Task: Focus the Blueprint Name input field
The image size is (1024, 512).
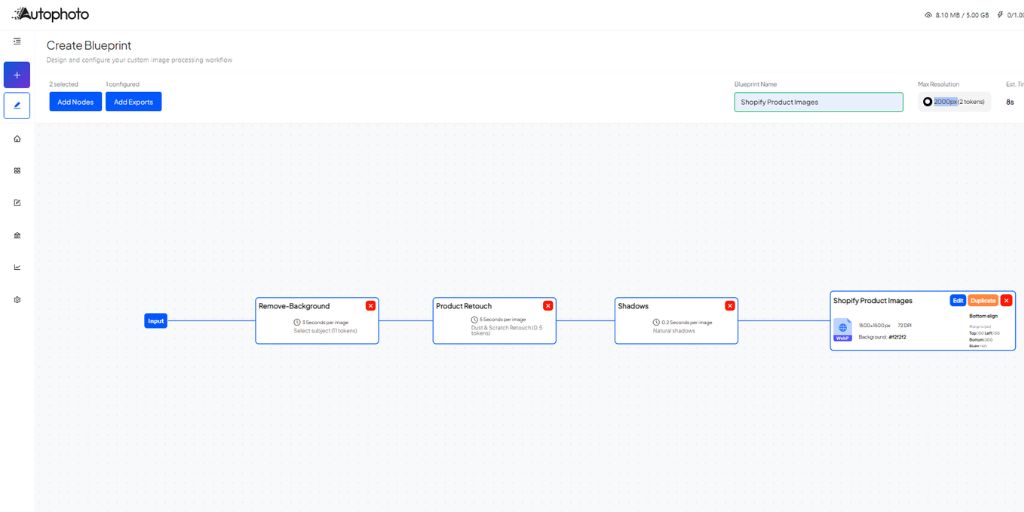Action: (x=818, y=102)
